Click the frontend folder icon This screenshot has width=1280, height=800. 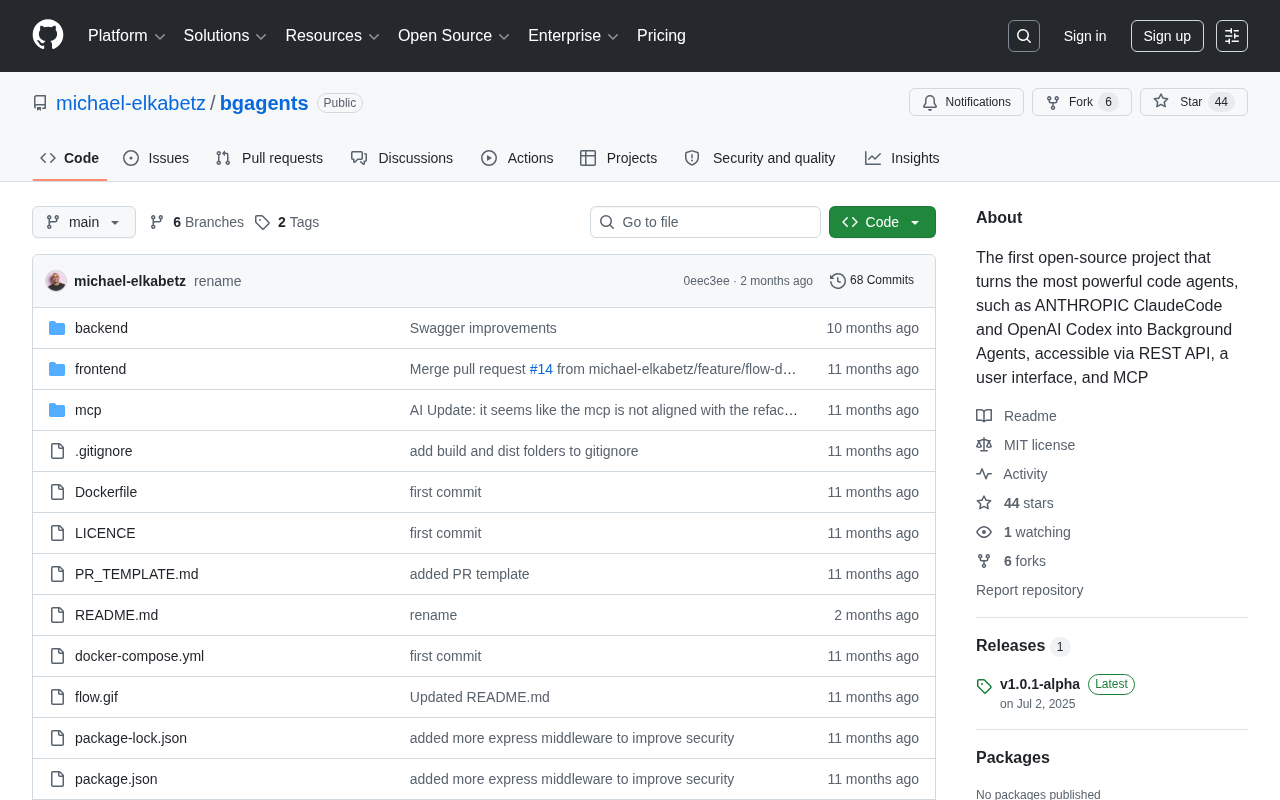pyautogui.click(x=57, y=369)
